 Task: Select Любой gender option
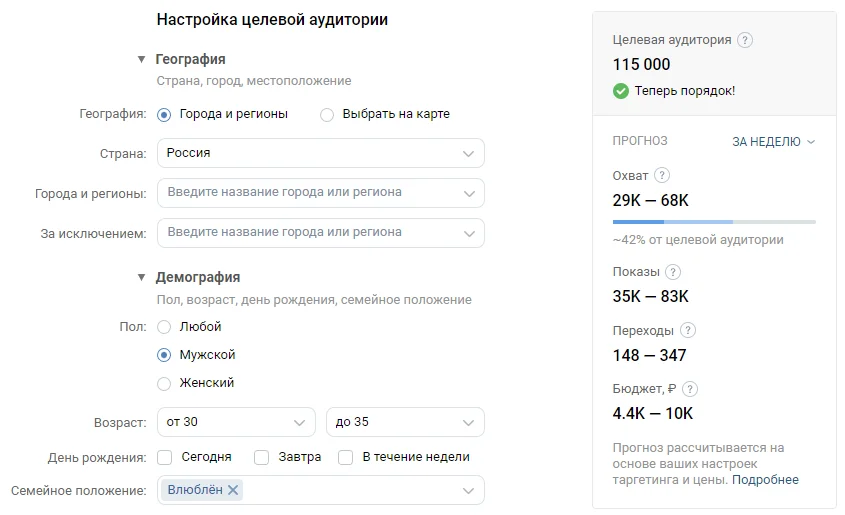pos(165,327)
